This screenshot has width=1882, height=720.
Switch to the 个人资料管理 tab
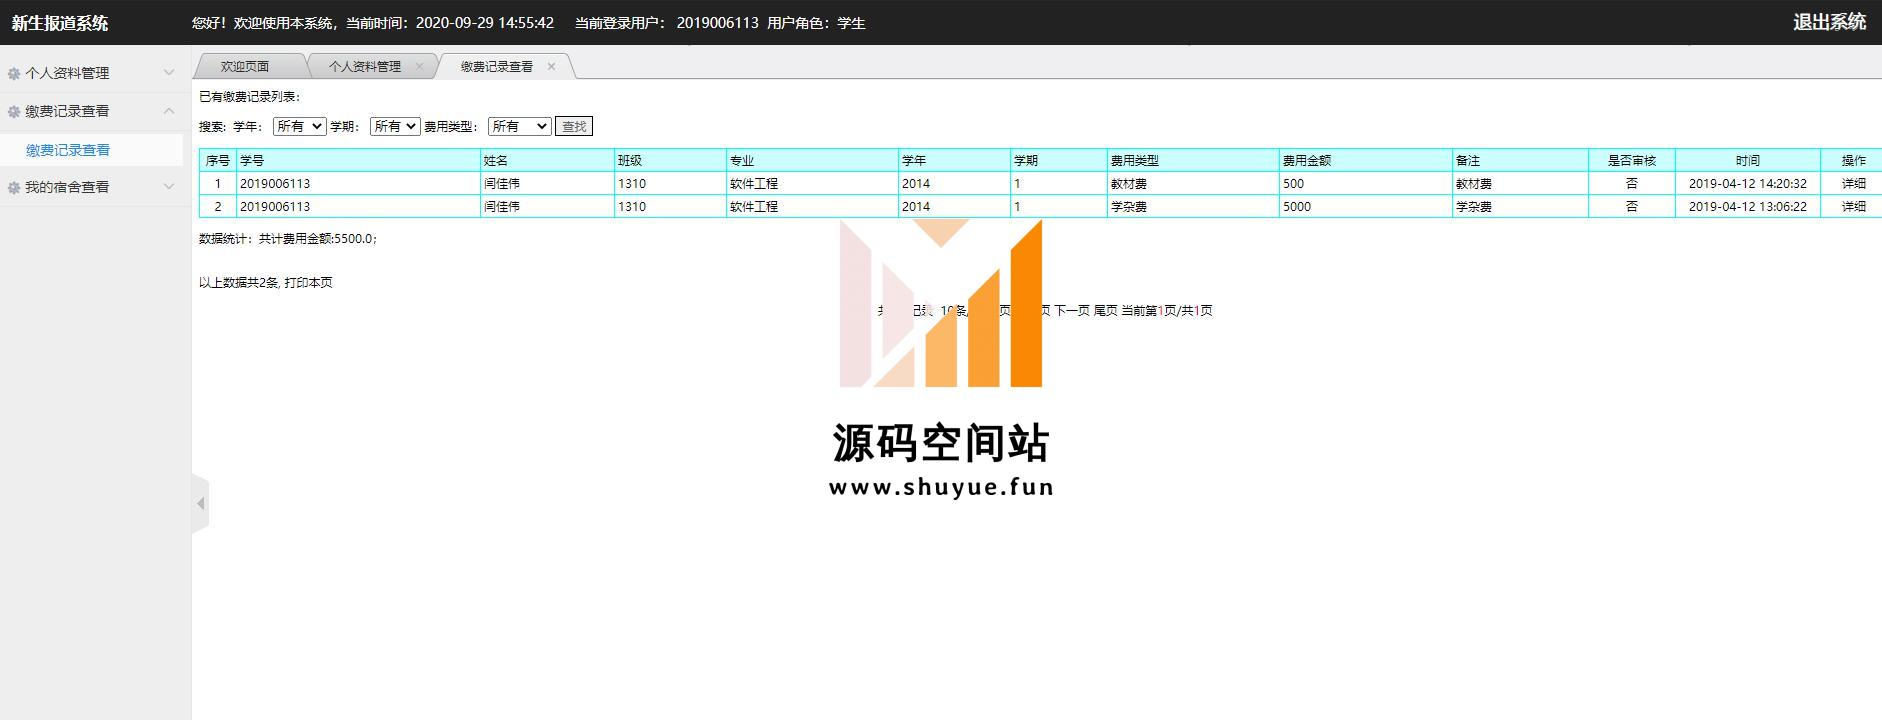click(x=364, y=67)
